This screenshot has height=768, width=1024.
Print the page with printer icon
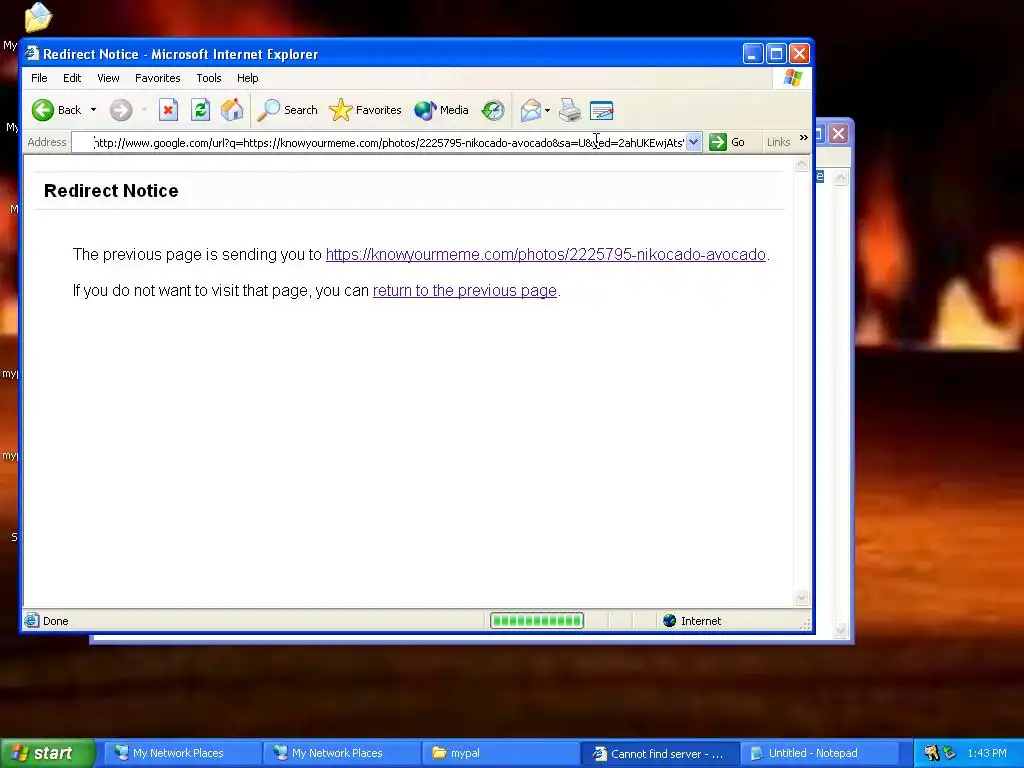[x=569, y=110]
